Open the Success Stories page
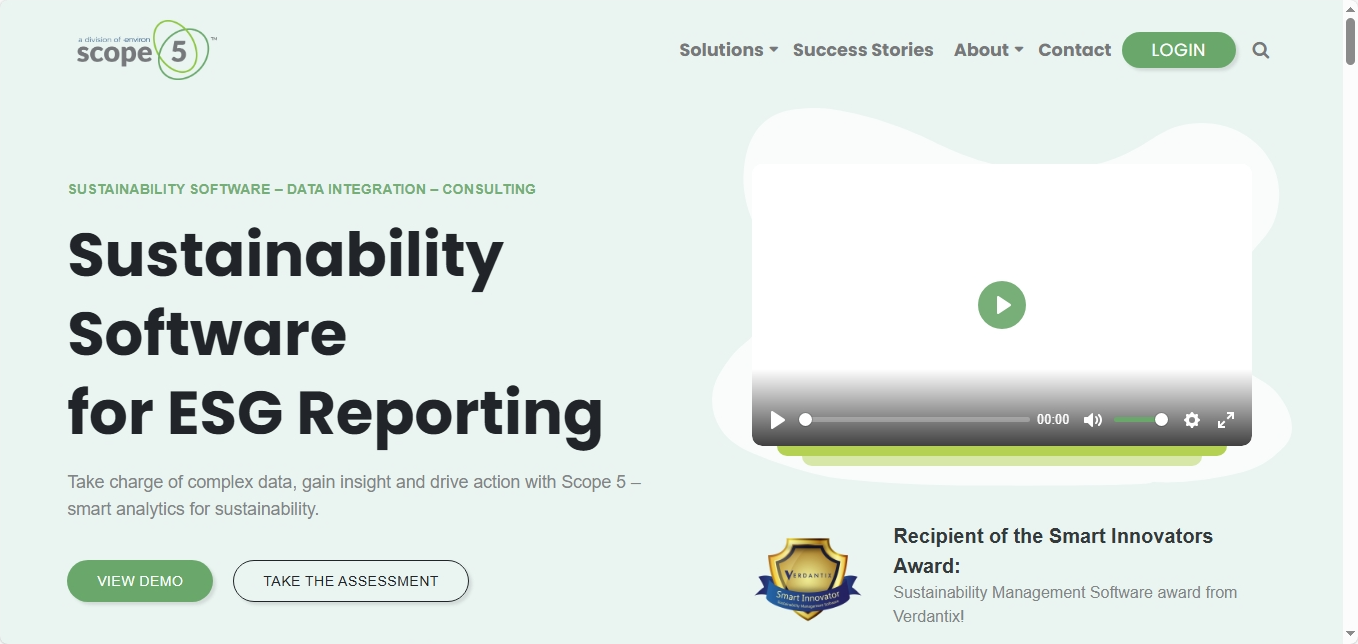1358x644 pixels. [863, 50]
